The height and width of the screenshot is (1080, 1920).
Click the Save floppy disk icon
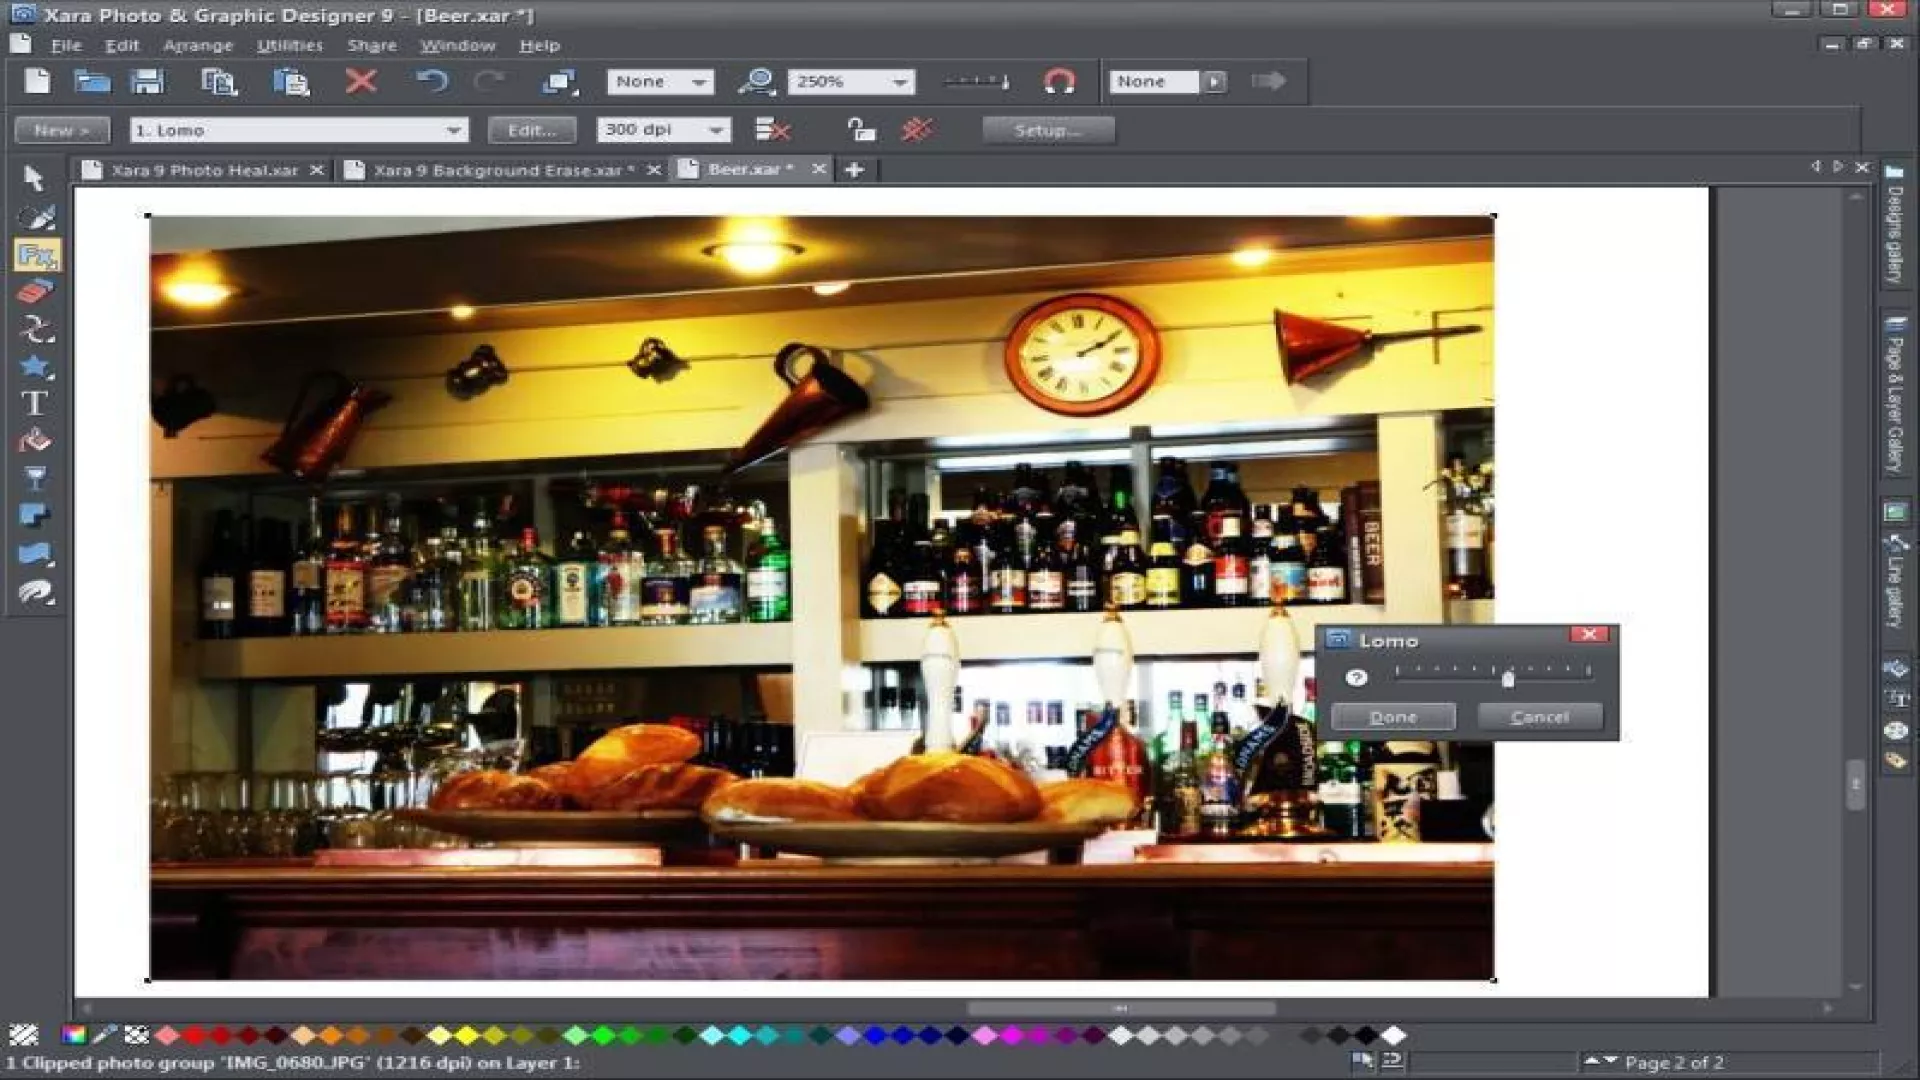point(148,81)
